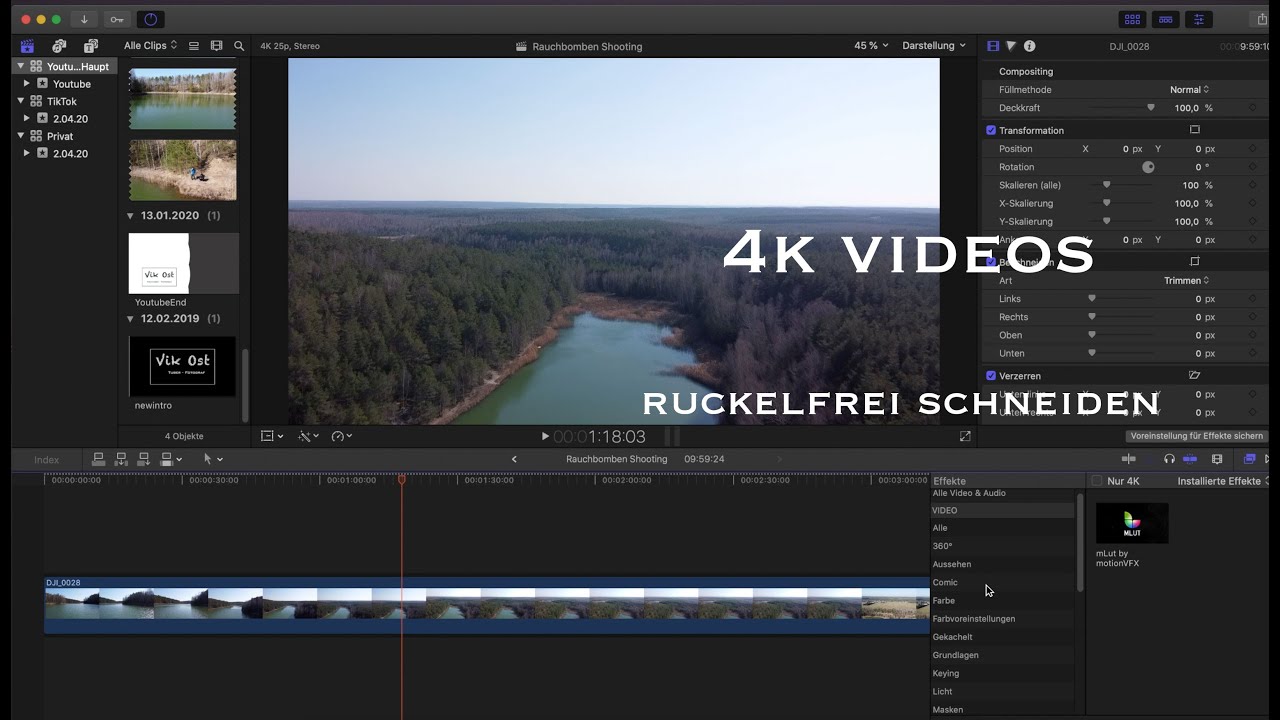Select the mLut by motionVFX effect thumbnail

pos(1132,523)
